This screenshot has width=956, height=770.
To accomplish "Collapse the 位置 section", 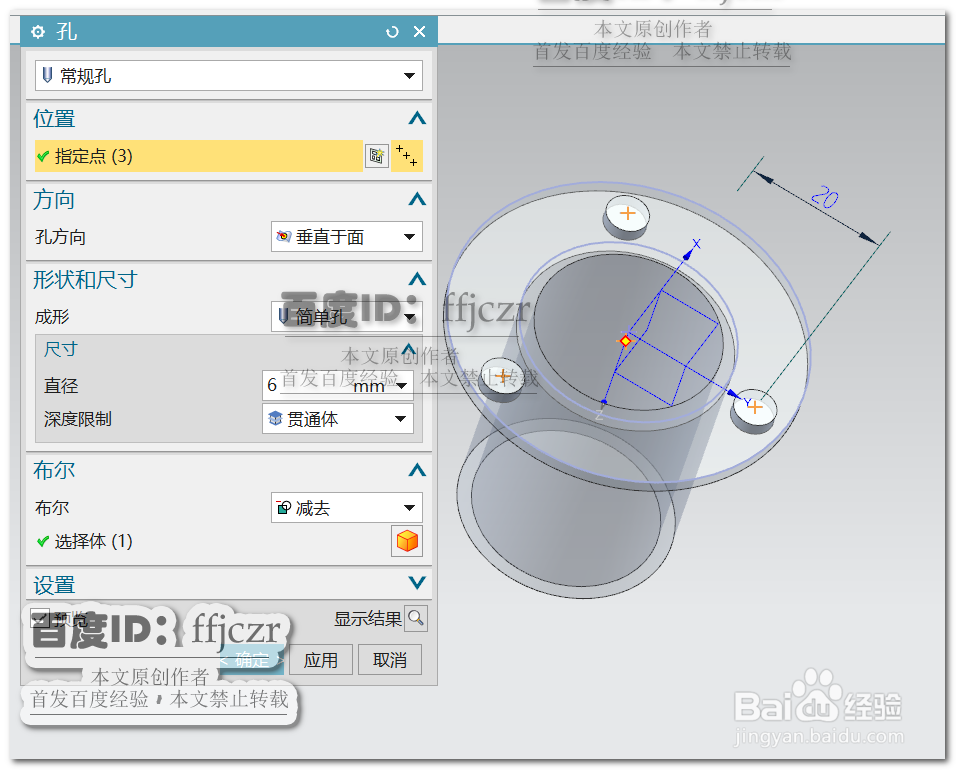I will pyautogui.click(x=417, y=118).
